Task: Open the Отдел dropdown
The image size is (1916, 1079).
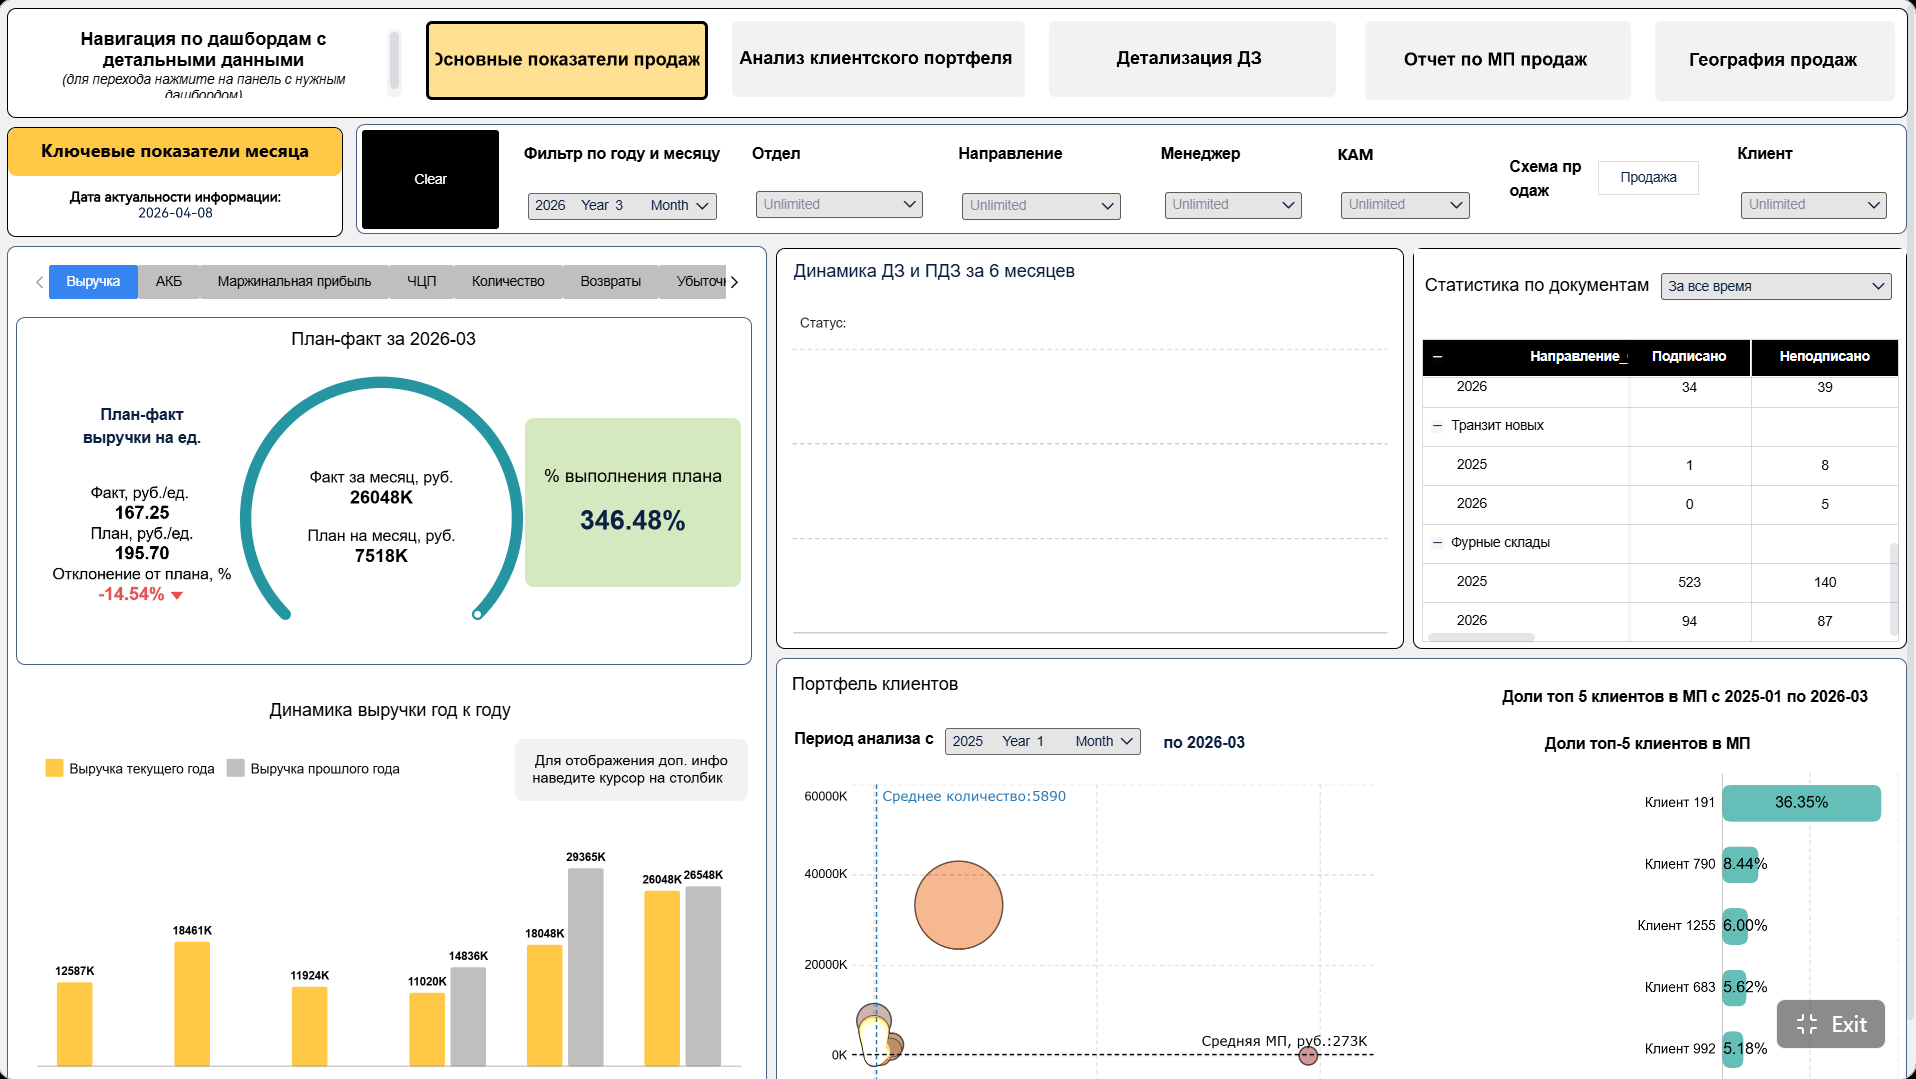Action: click(x=839, y=205)
